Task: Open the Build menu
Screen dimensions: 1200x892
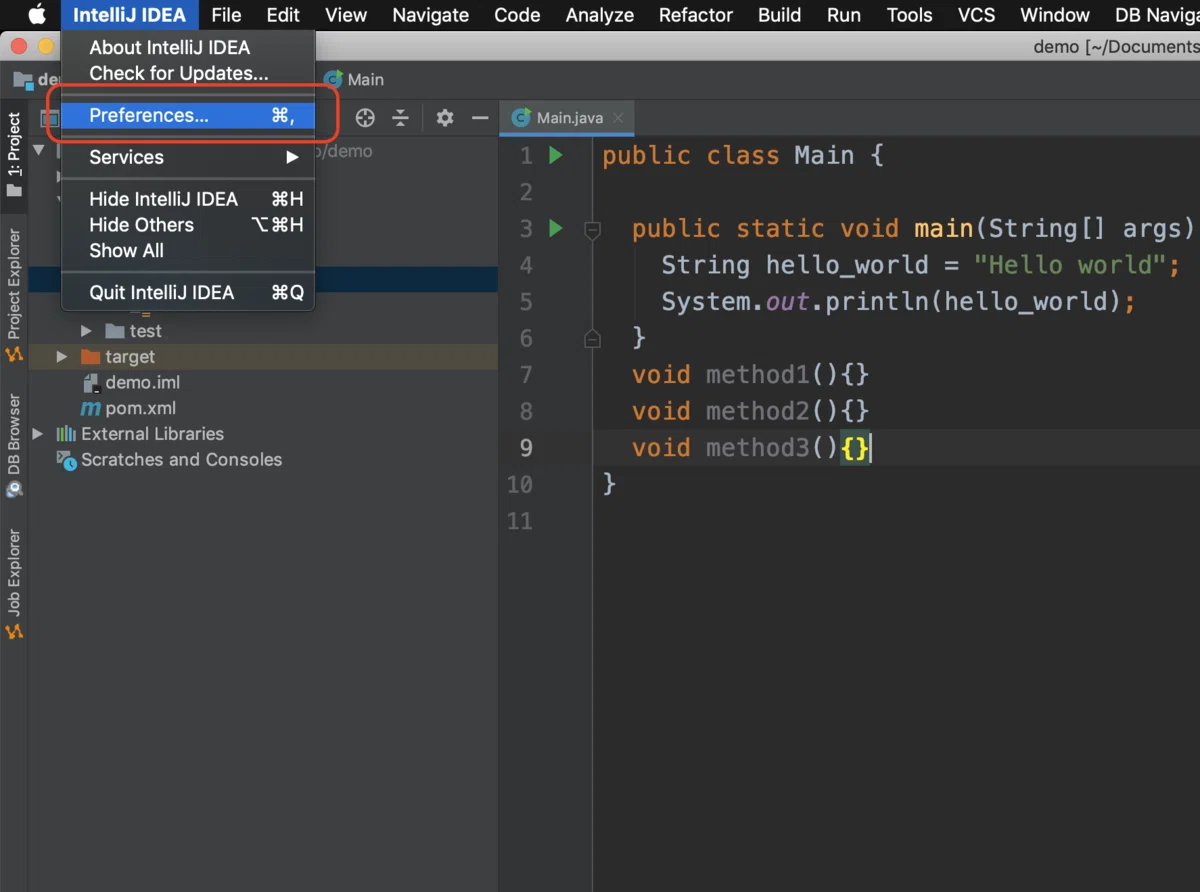Action: pyautogui.click(x=779, y=15)
